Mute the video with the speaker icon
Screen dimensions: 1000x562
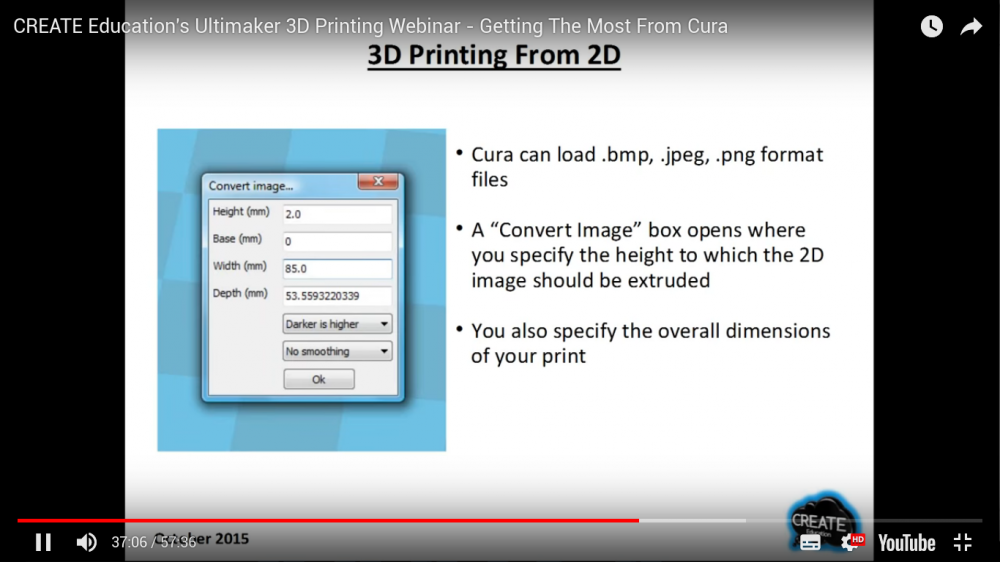click(x=86, y=542)
